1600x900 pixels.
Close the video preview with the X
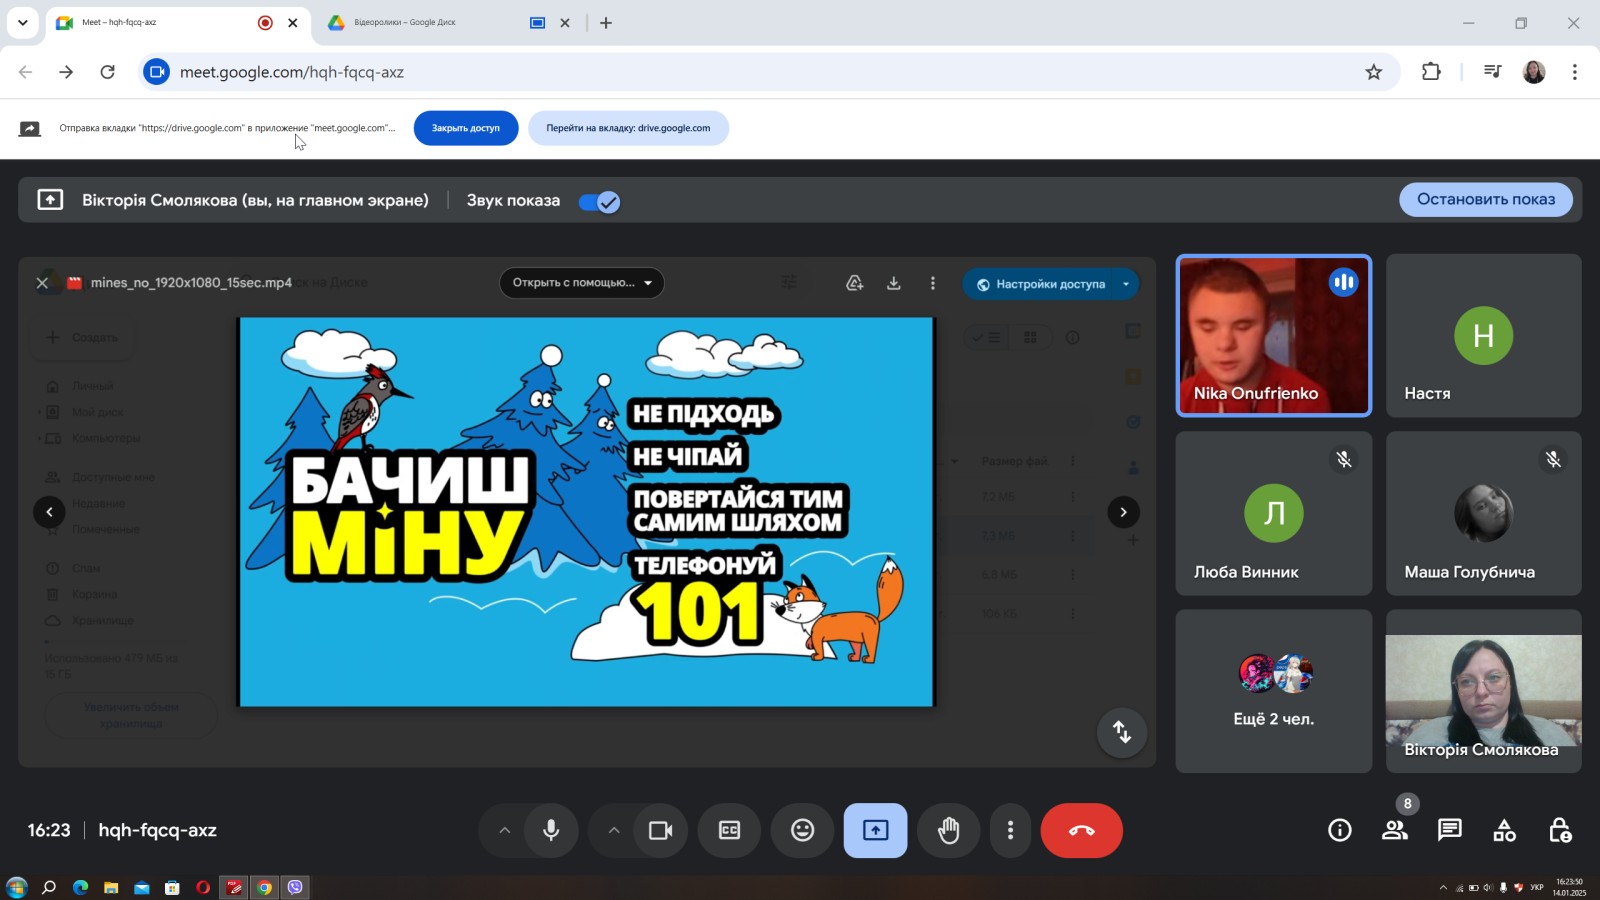tap(42, 283)
